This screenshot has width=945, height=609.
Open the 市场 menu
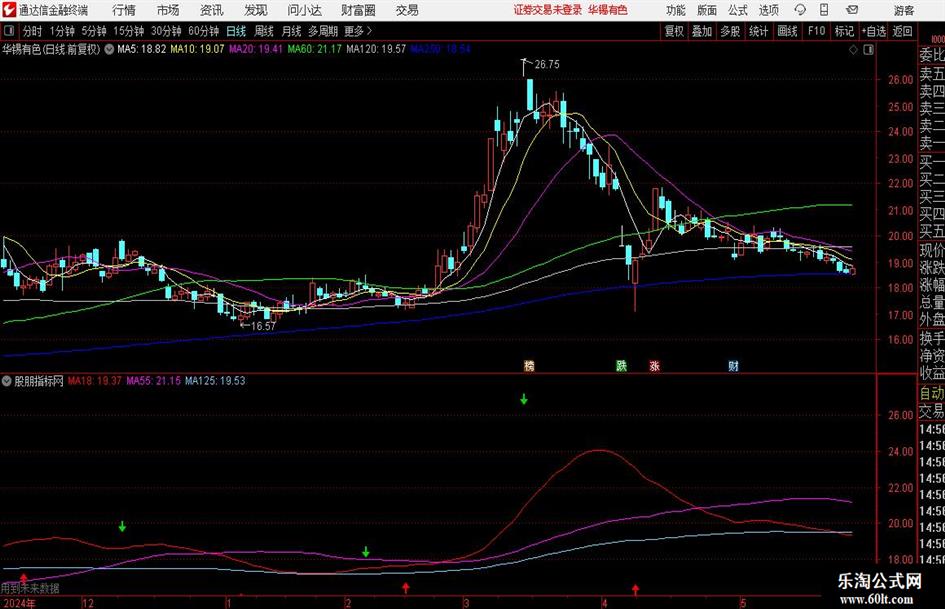click(x=168, y=10)
